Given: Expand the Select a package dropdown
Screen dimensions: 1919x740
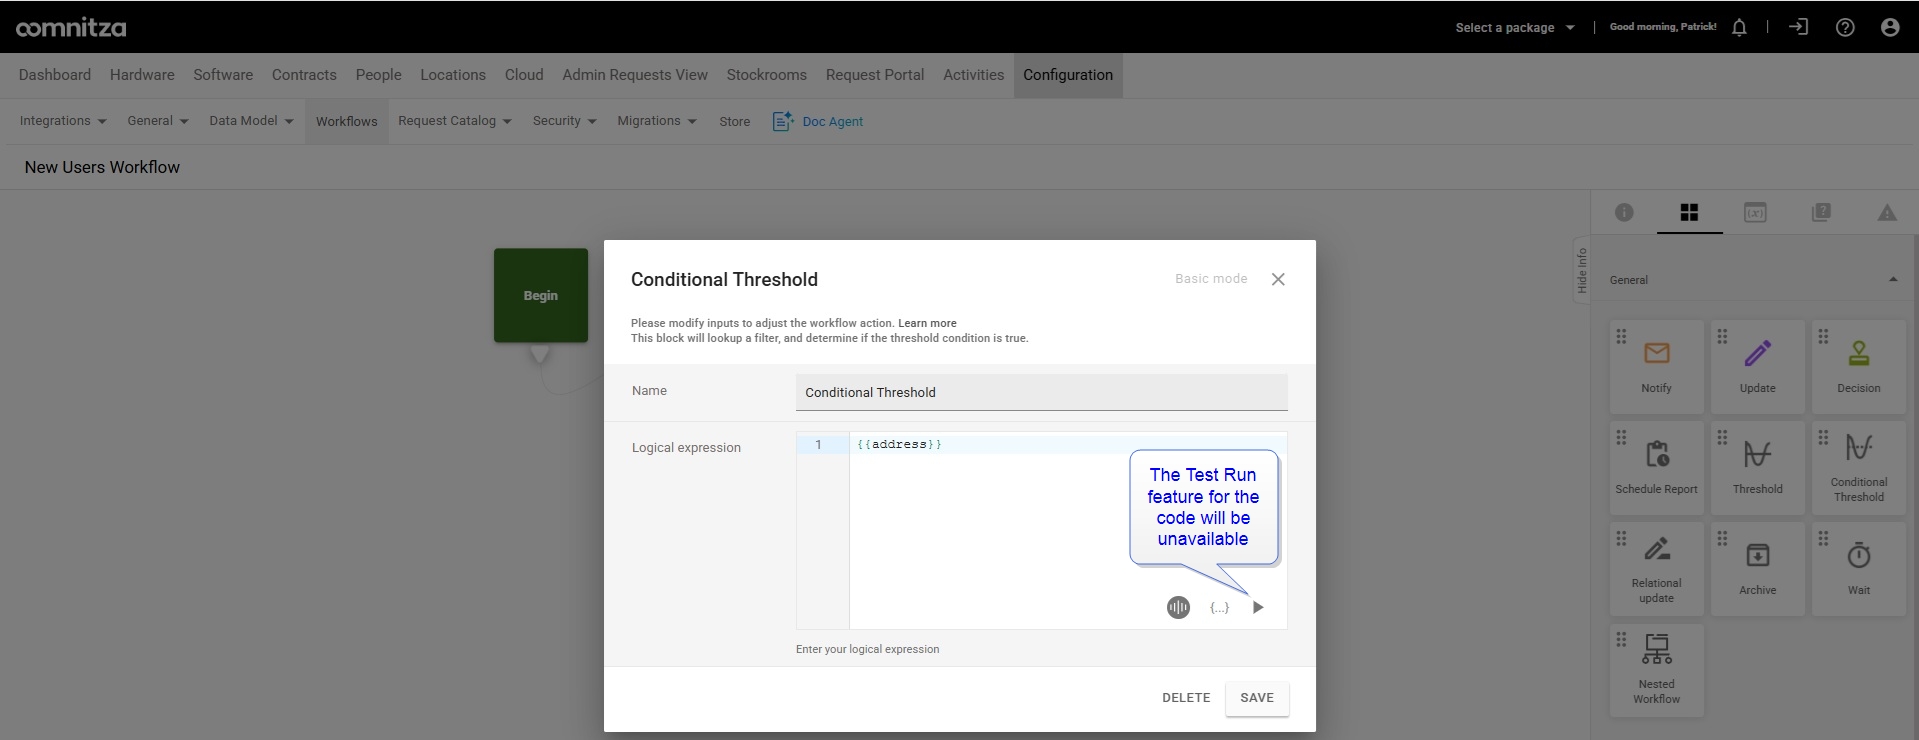Looking at the screenshot, I should pyautogui.click(x=1515, y=27).
